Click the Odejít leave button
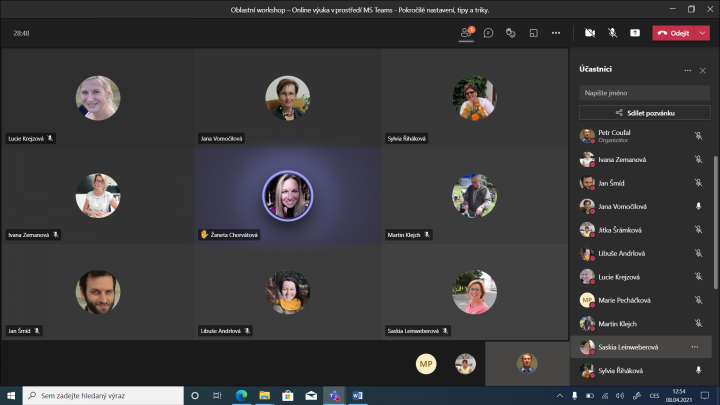Viewport: 720px width, 405px height. 674,33
